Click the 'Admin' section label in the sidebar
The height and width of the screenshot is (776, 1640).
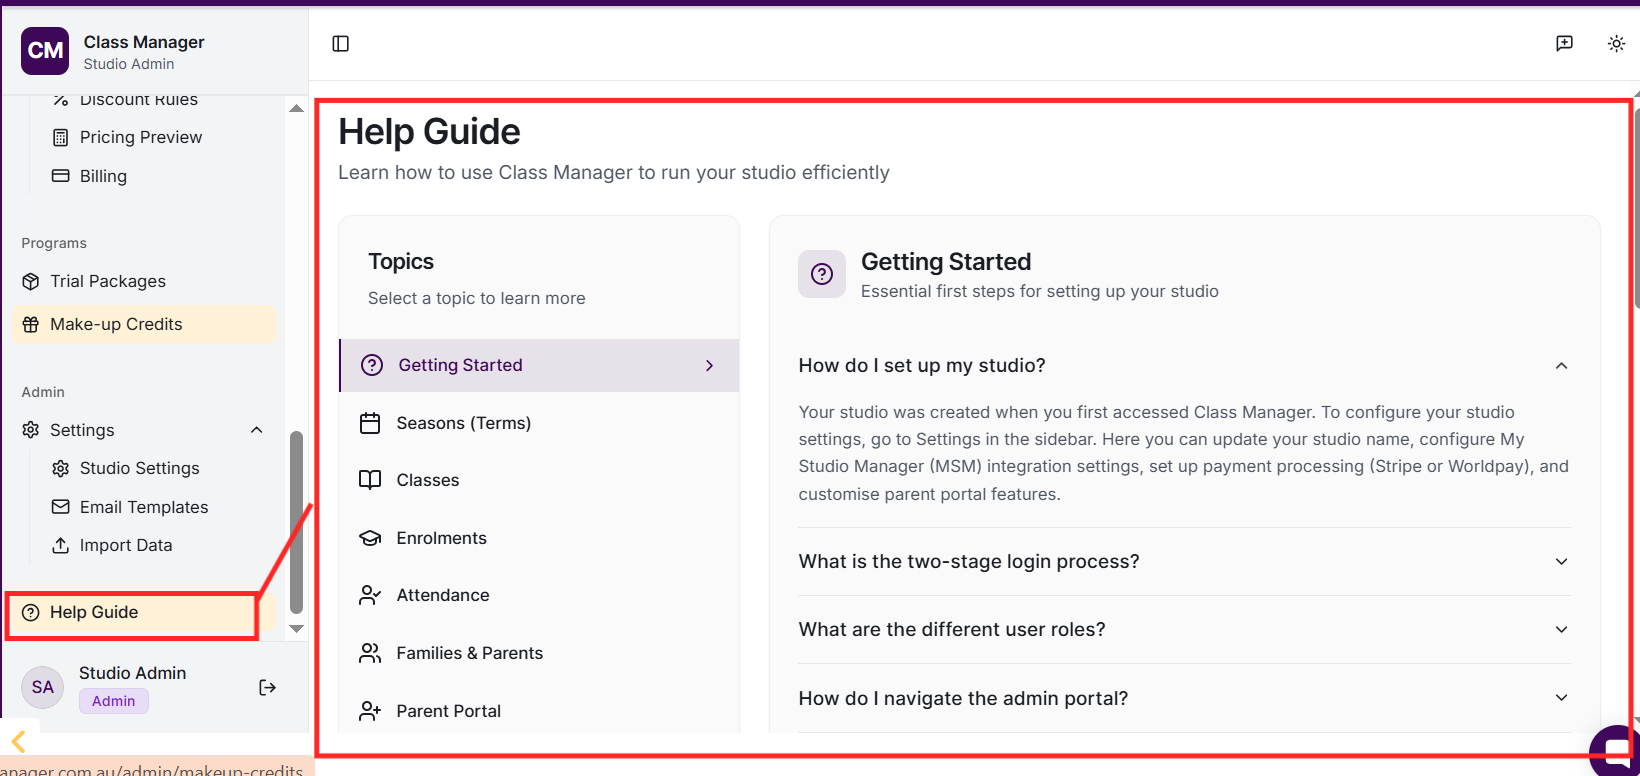[x=43, y=393]
